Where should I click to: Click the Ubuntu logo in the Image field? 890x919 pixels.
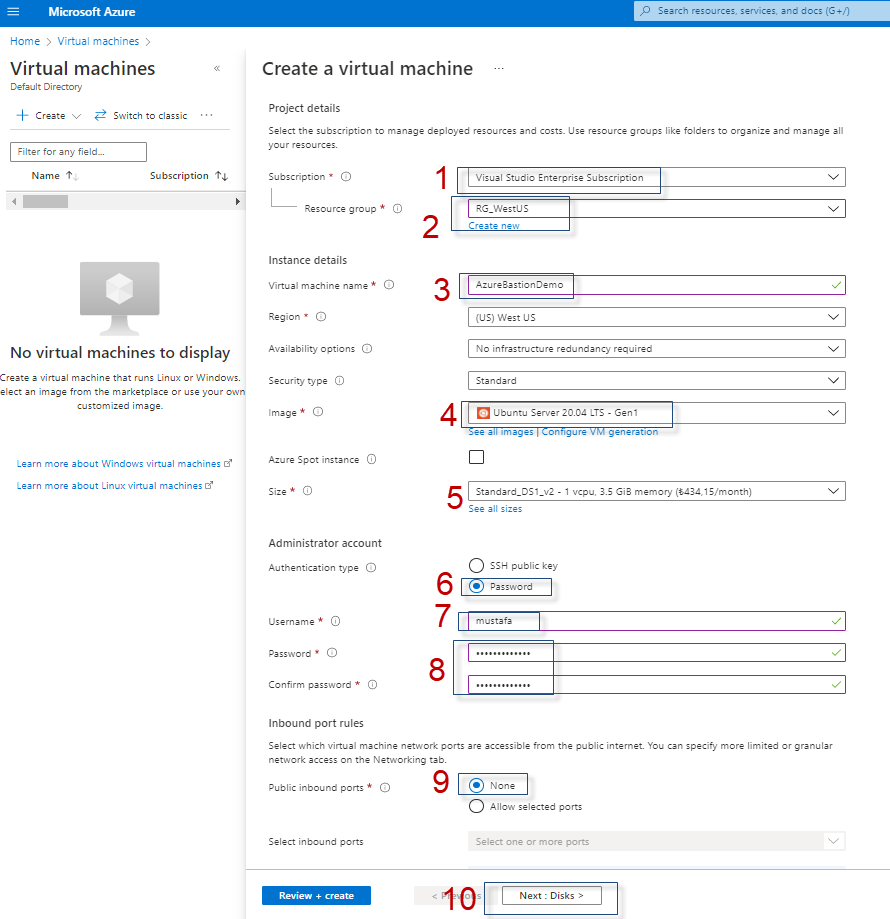(x=483, y=413)
